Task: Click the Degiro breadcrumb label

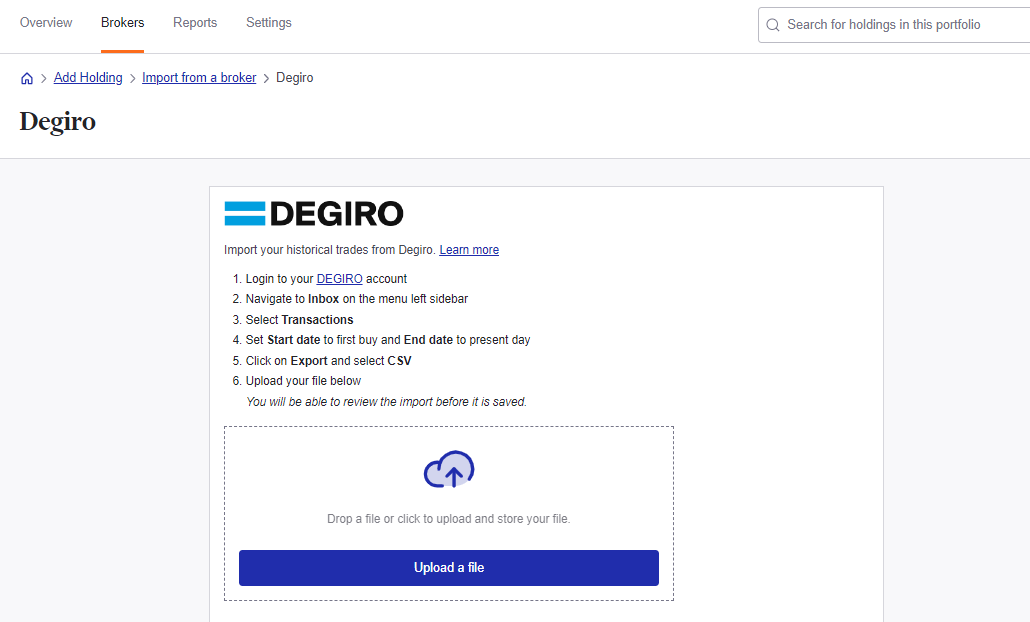Action: 294,77
